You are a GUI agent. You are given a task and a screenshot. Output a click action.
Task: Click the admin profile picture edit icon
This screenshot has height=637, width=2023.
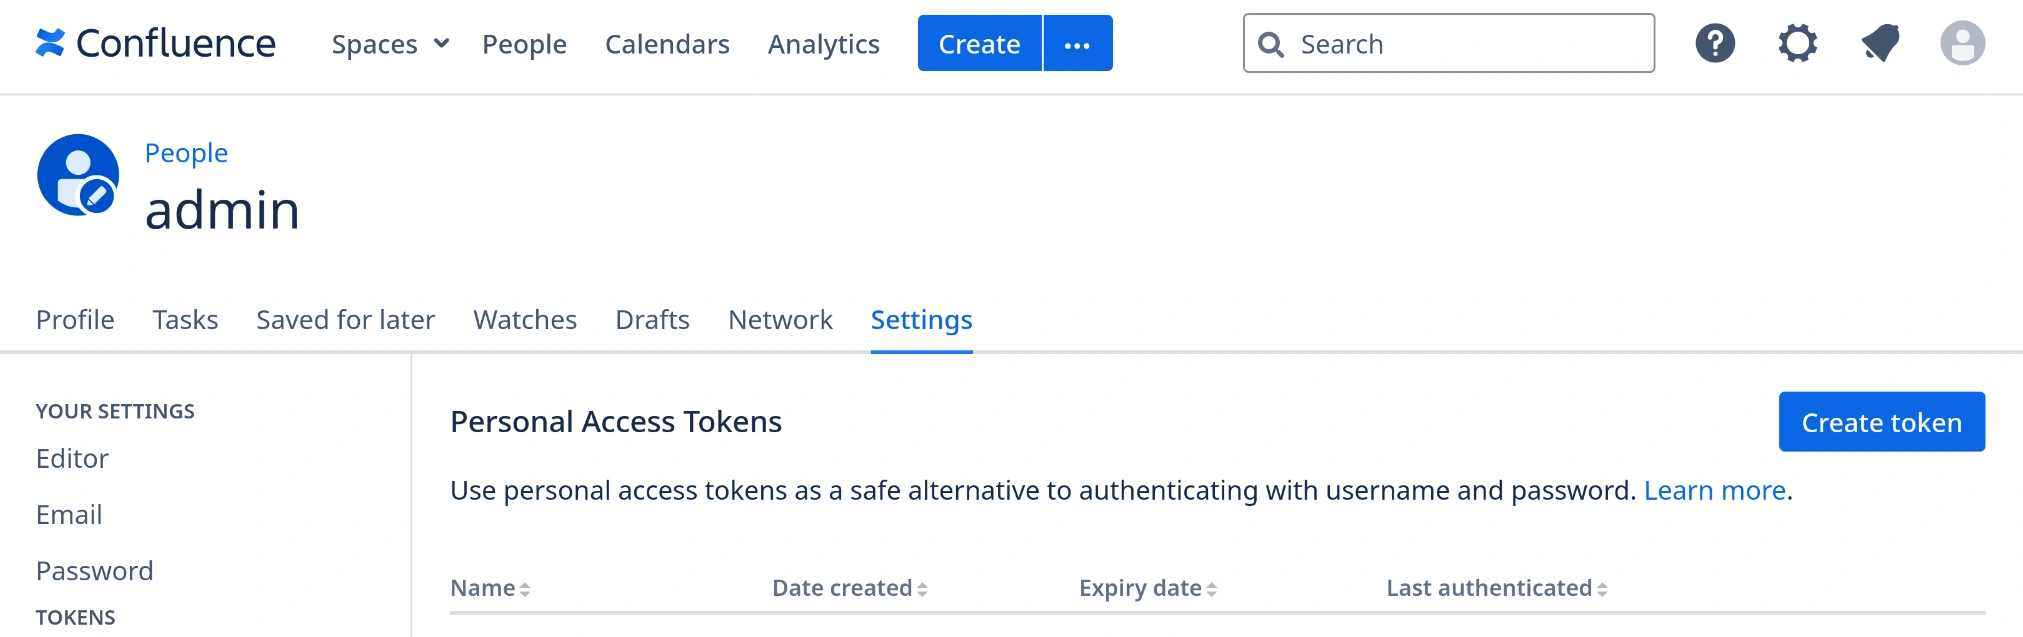(97, 194)
